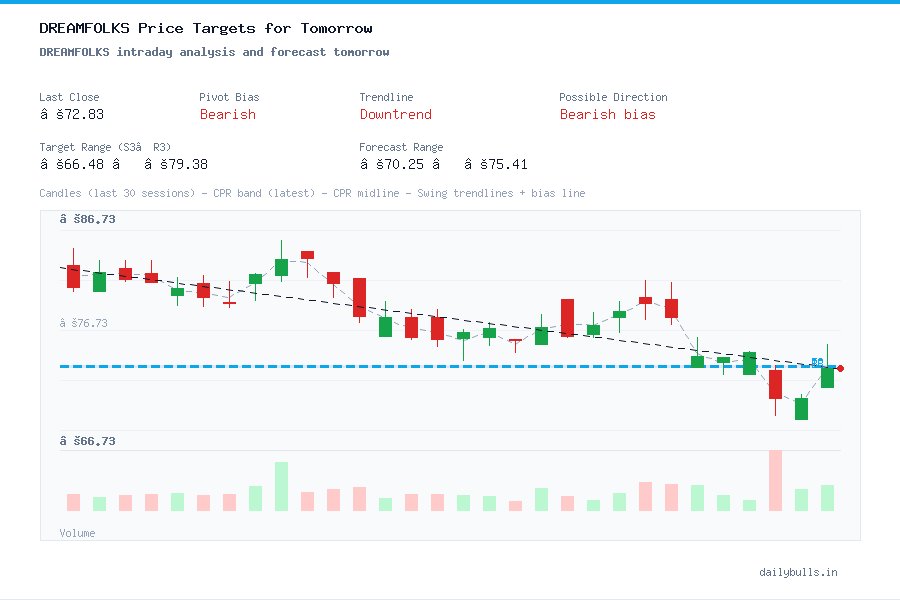Screen dimensions: 900x600
Task: Click the 86.73 price axis label
Action: (x=87, y=219)
